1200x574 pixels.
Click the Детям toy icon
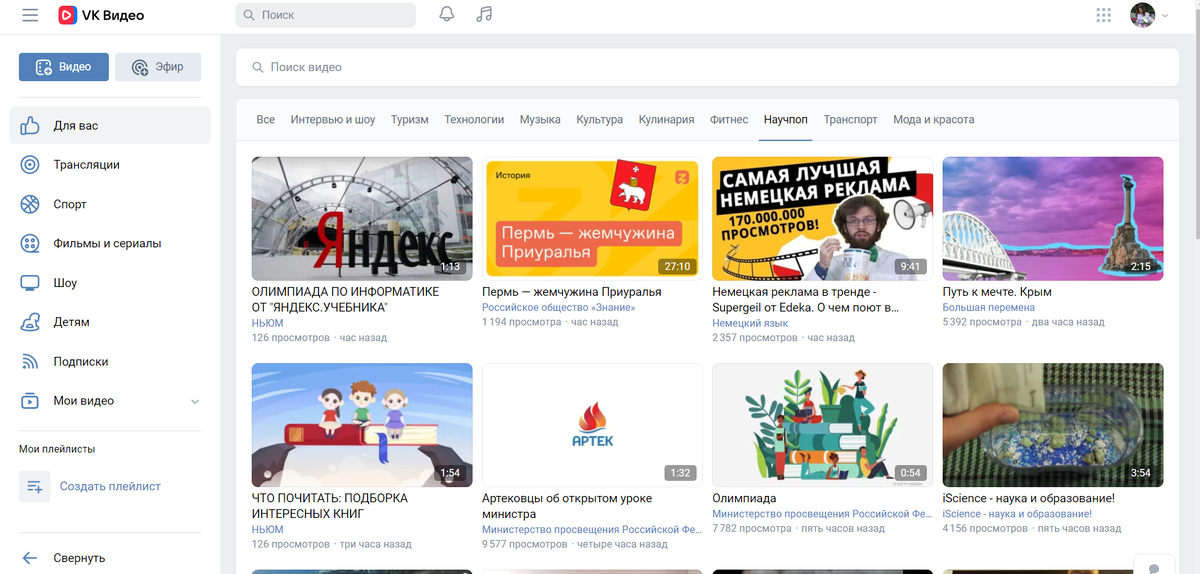30,322
